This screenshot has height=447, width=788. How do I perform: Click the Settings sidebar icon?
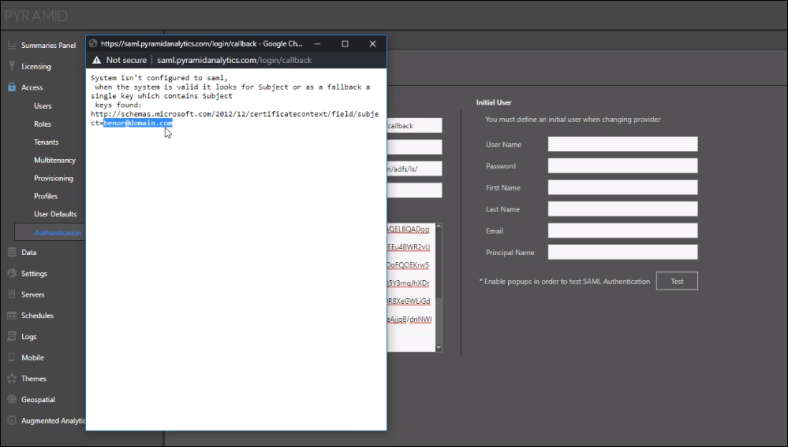[12, 274]
